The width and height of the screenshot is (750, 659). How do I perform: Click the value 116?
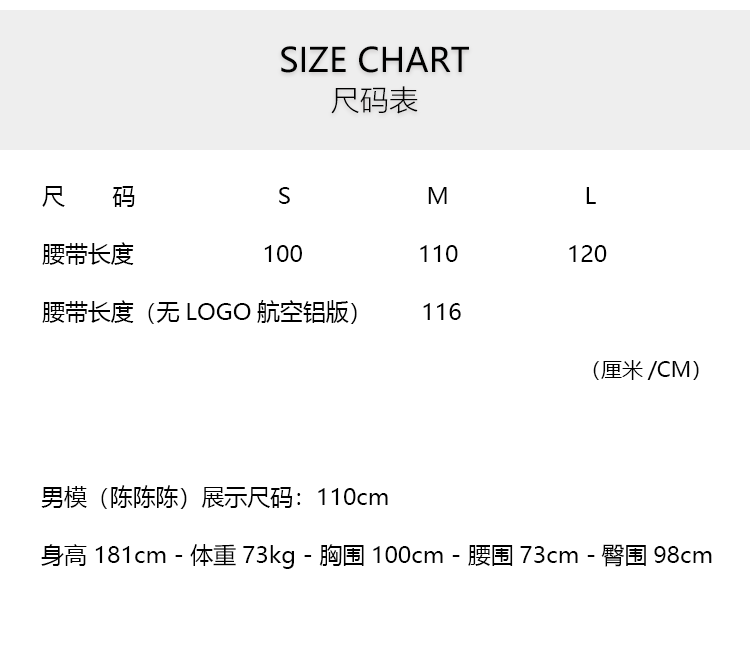coord(441,312)
